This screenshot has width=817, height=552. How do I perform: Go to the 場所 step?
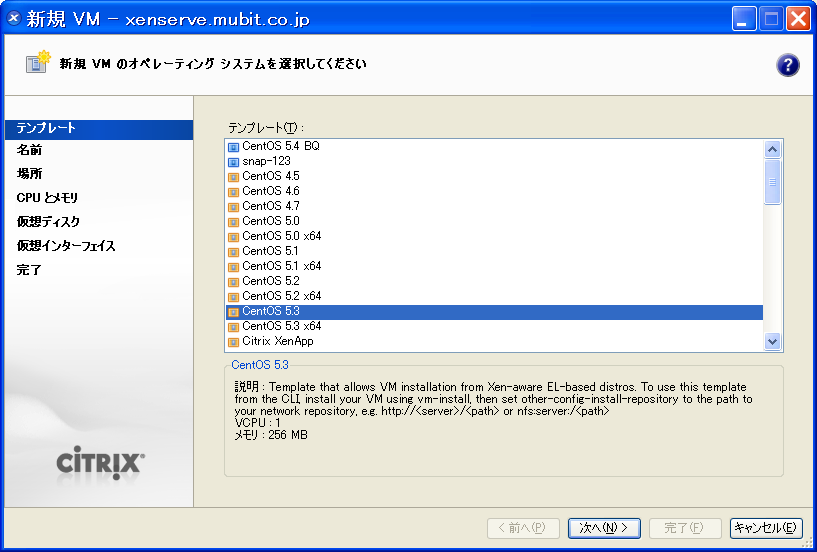pos(29,174)
